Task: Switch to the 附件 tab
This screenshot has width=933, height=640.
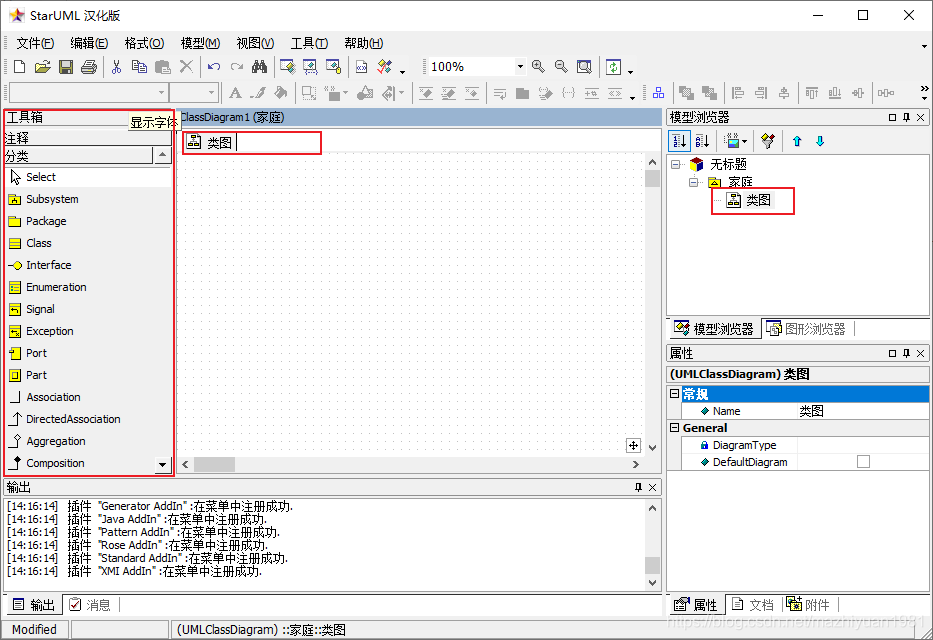Action: pos(808,605)
